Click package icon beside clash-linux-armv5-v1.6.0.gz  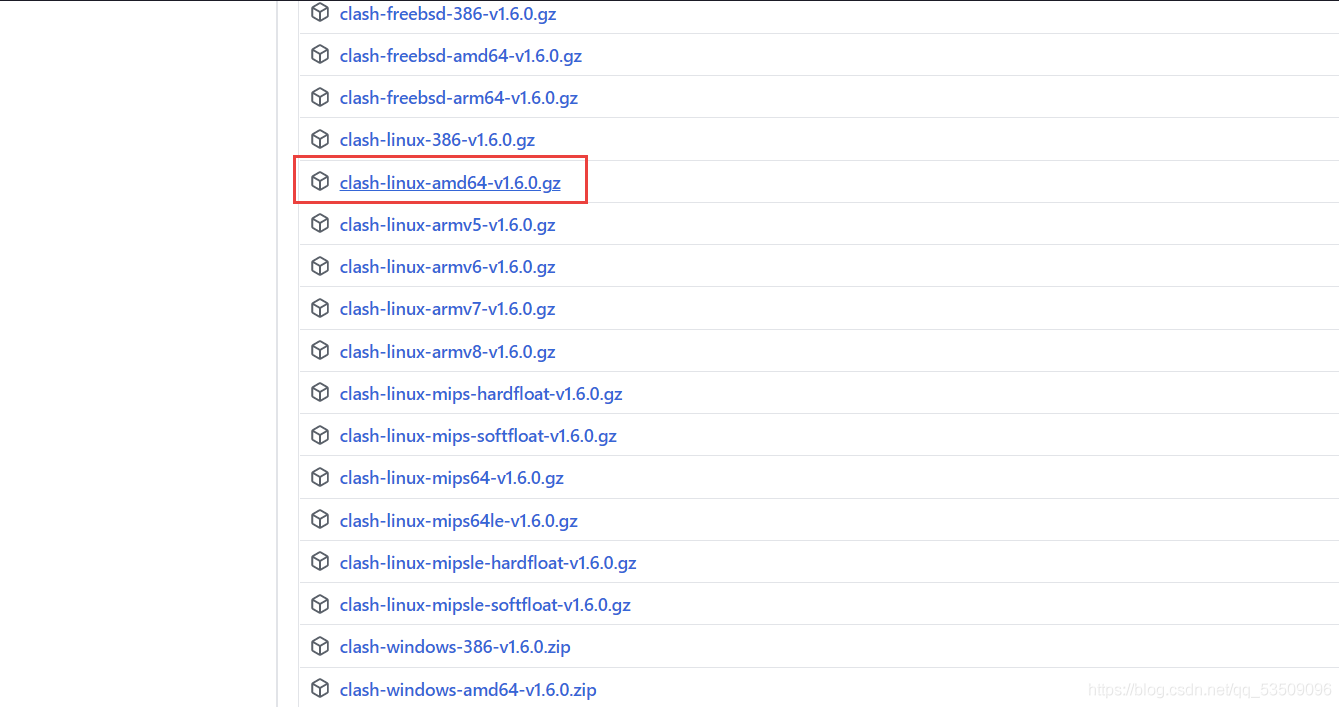[x=320, y=224]
